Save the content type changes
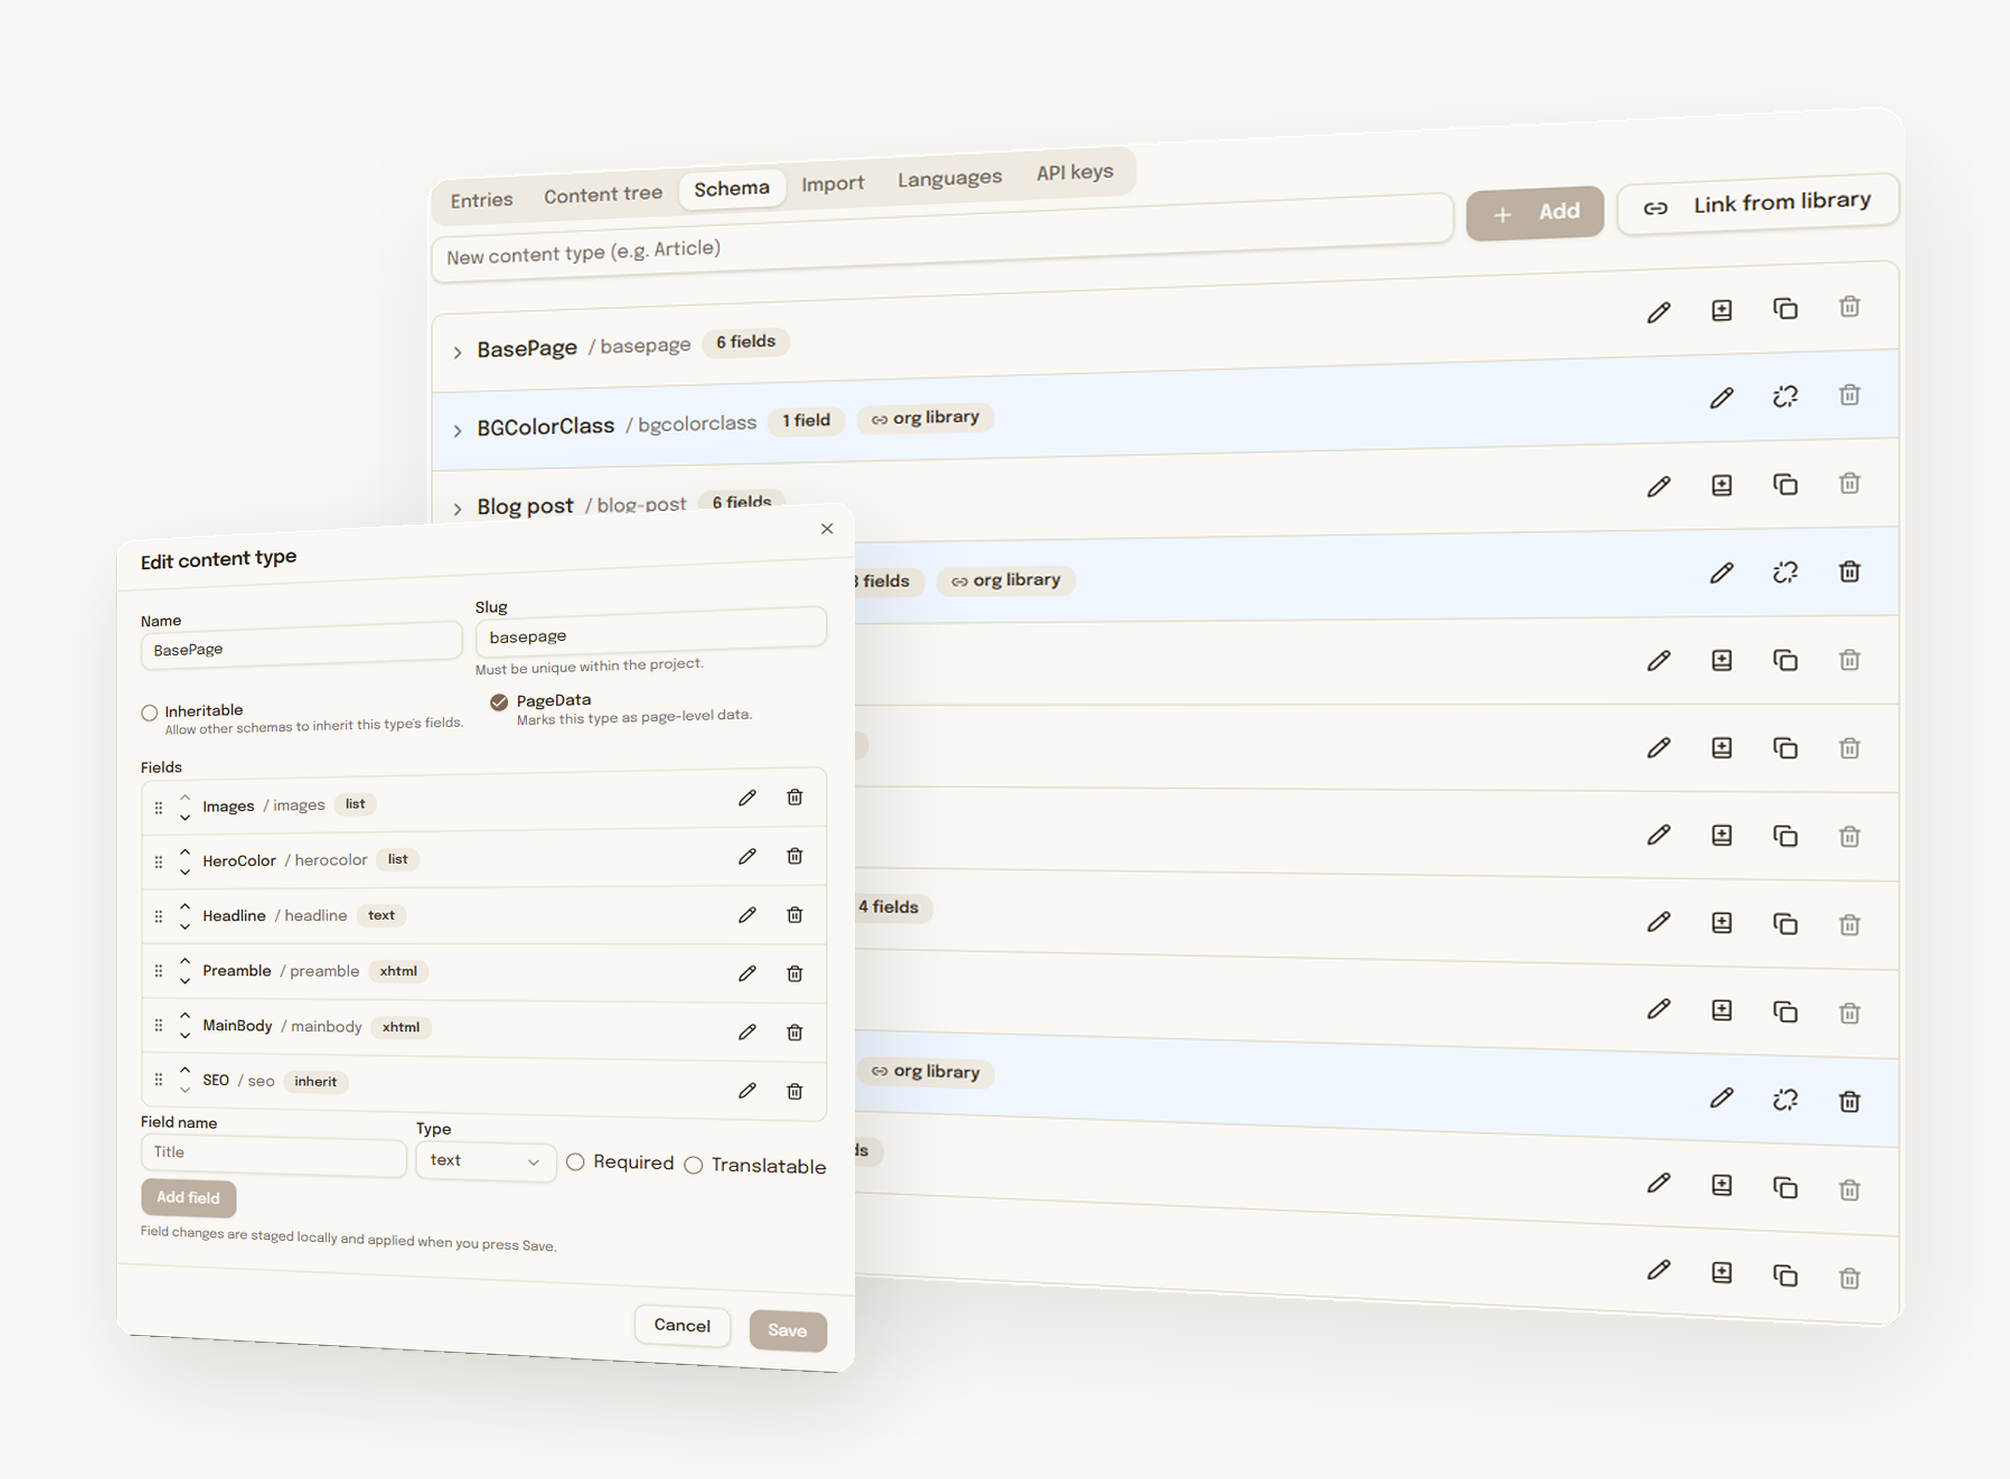This screenshot has width=2010, height=1479. pos(787,1330)
